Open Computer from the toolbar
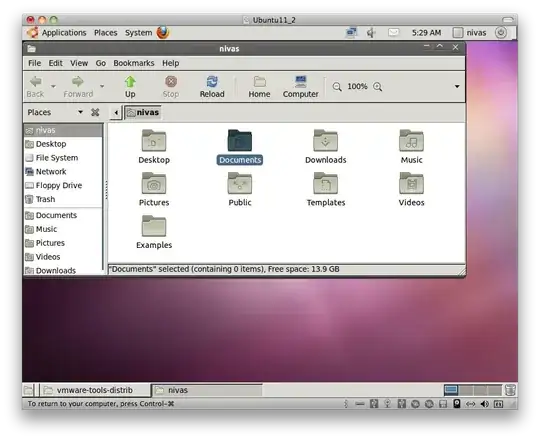The image size is (540, 440). coord(300,87)
